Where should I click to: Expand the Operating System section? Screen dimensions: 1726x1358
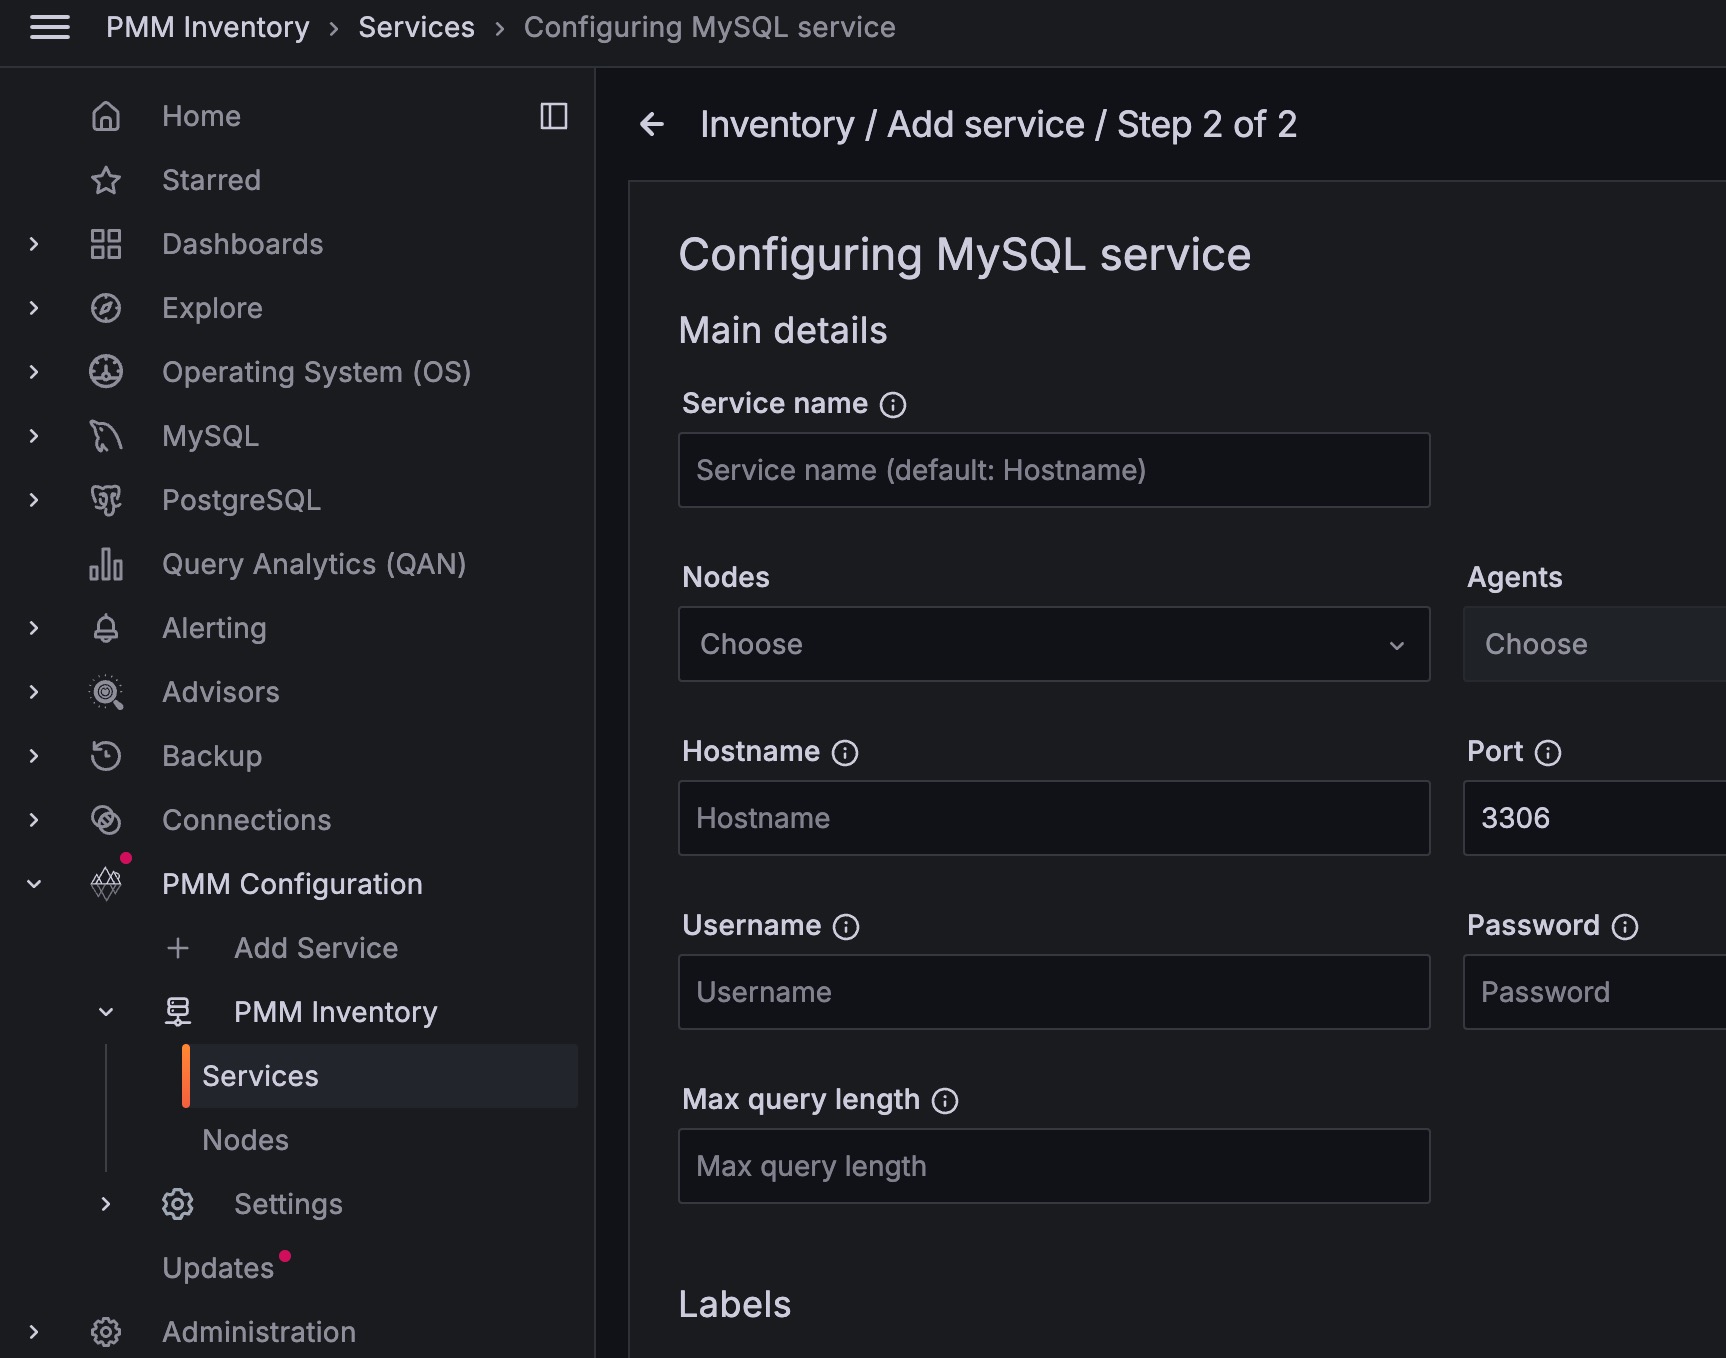[34, 372]
